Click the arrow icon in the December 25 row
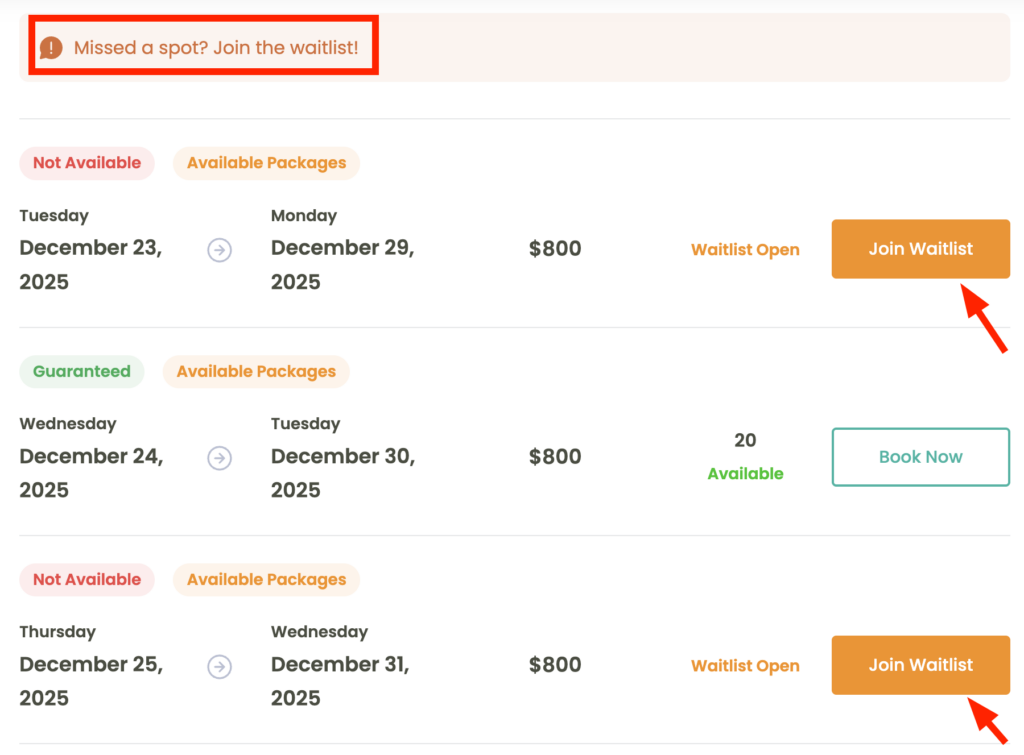Screen dimensions: 1024x755 [x=220, y=666]
